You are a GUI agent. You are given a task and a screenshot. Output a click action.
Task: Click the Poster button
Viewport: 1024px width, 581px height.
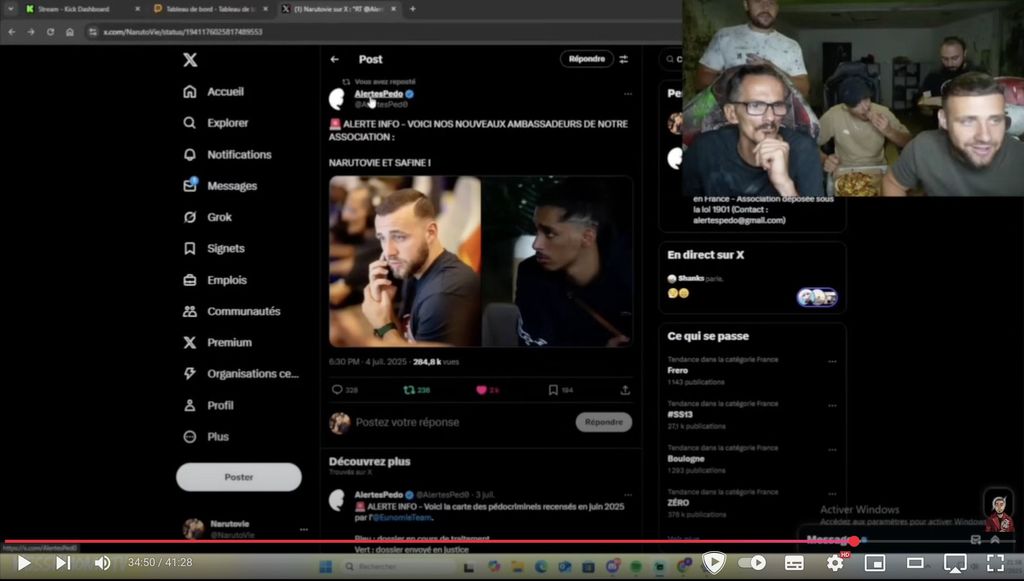(x=239, y=477)
